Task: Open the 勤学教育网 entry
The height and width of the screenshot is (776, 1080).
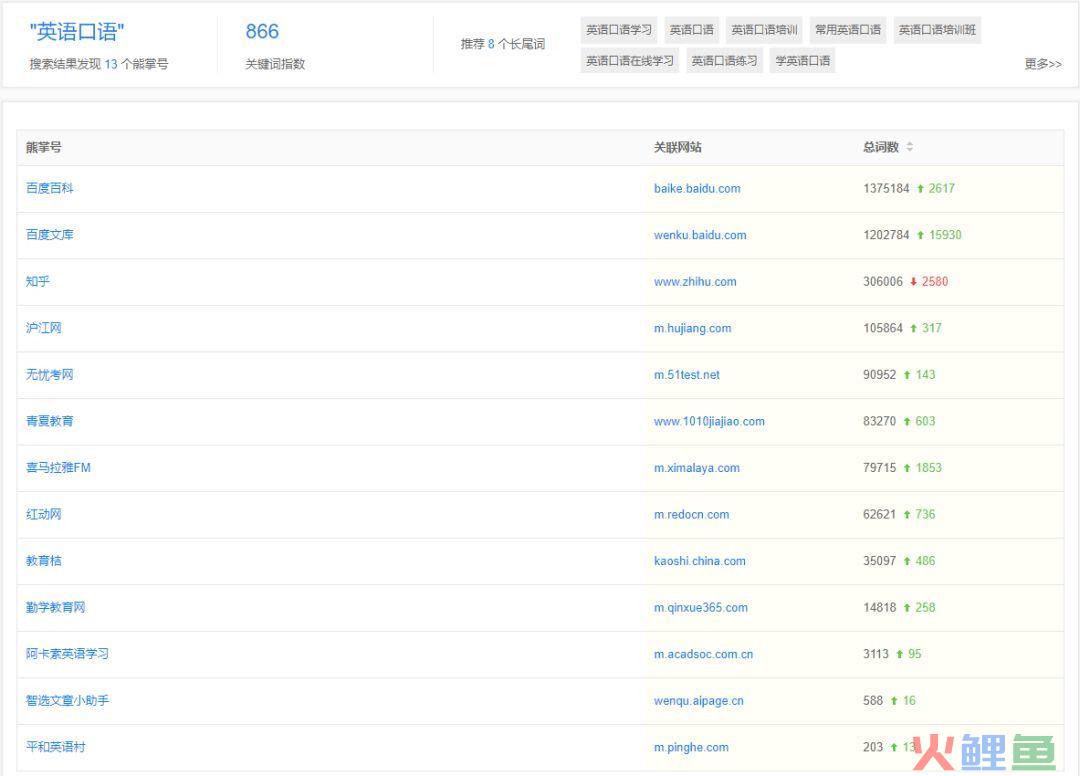Action: (x=55, y=607)
